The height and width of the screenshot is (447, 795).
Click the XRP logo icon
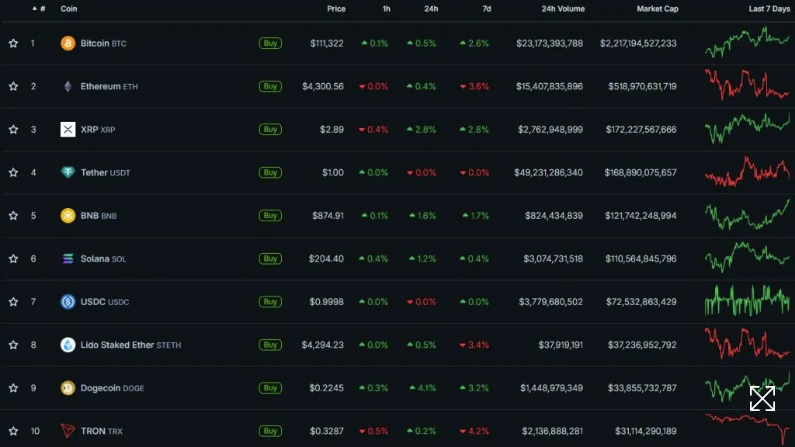click(68, 129)
